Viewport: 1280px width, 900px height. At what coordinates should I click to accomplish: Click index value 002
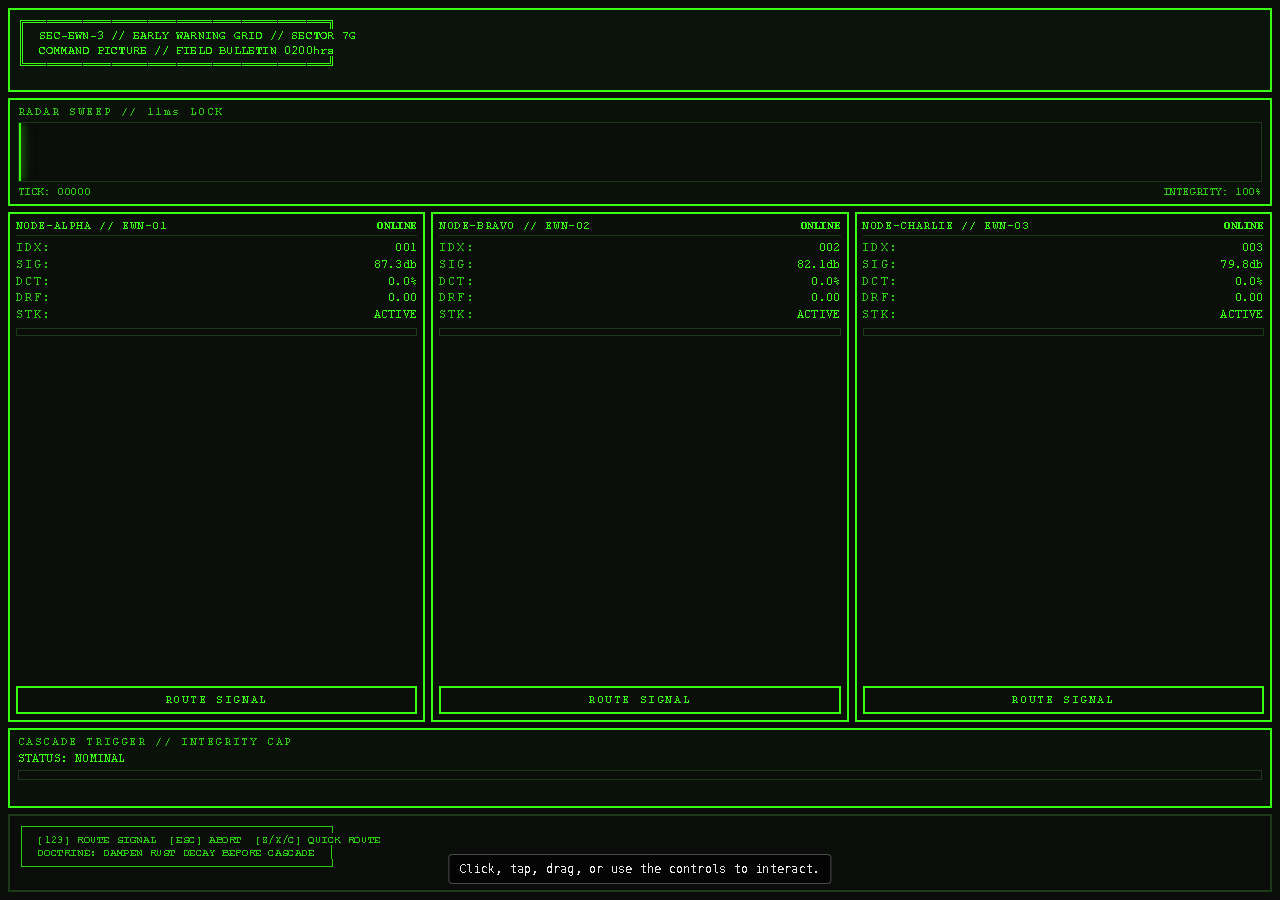830,248
